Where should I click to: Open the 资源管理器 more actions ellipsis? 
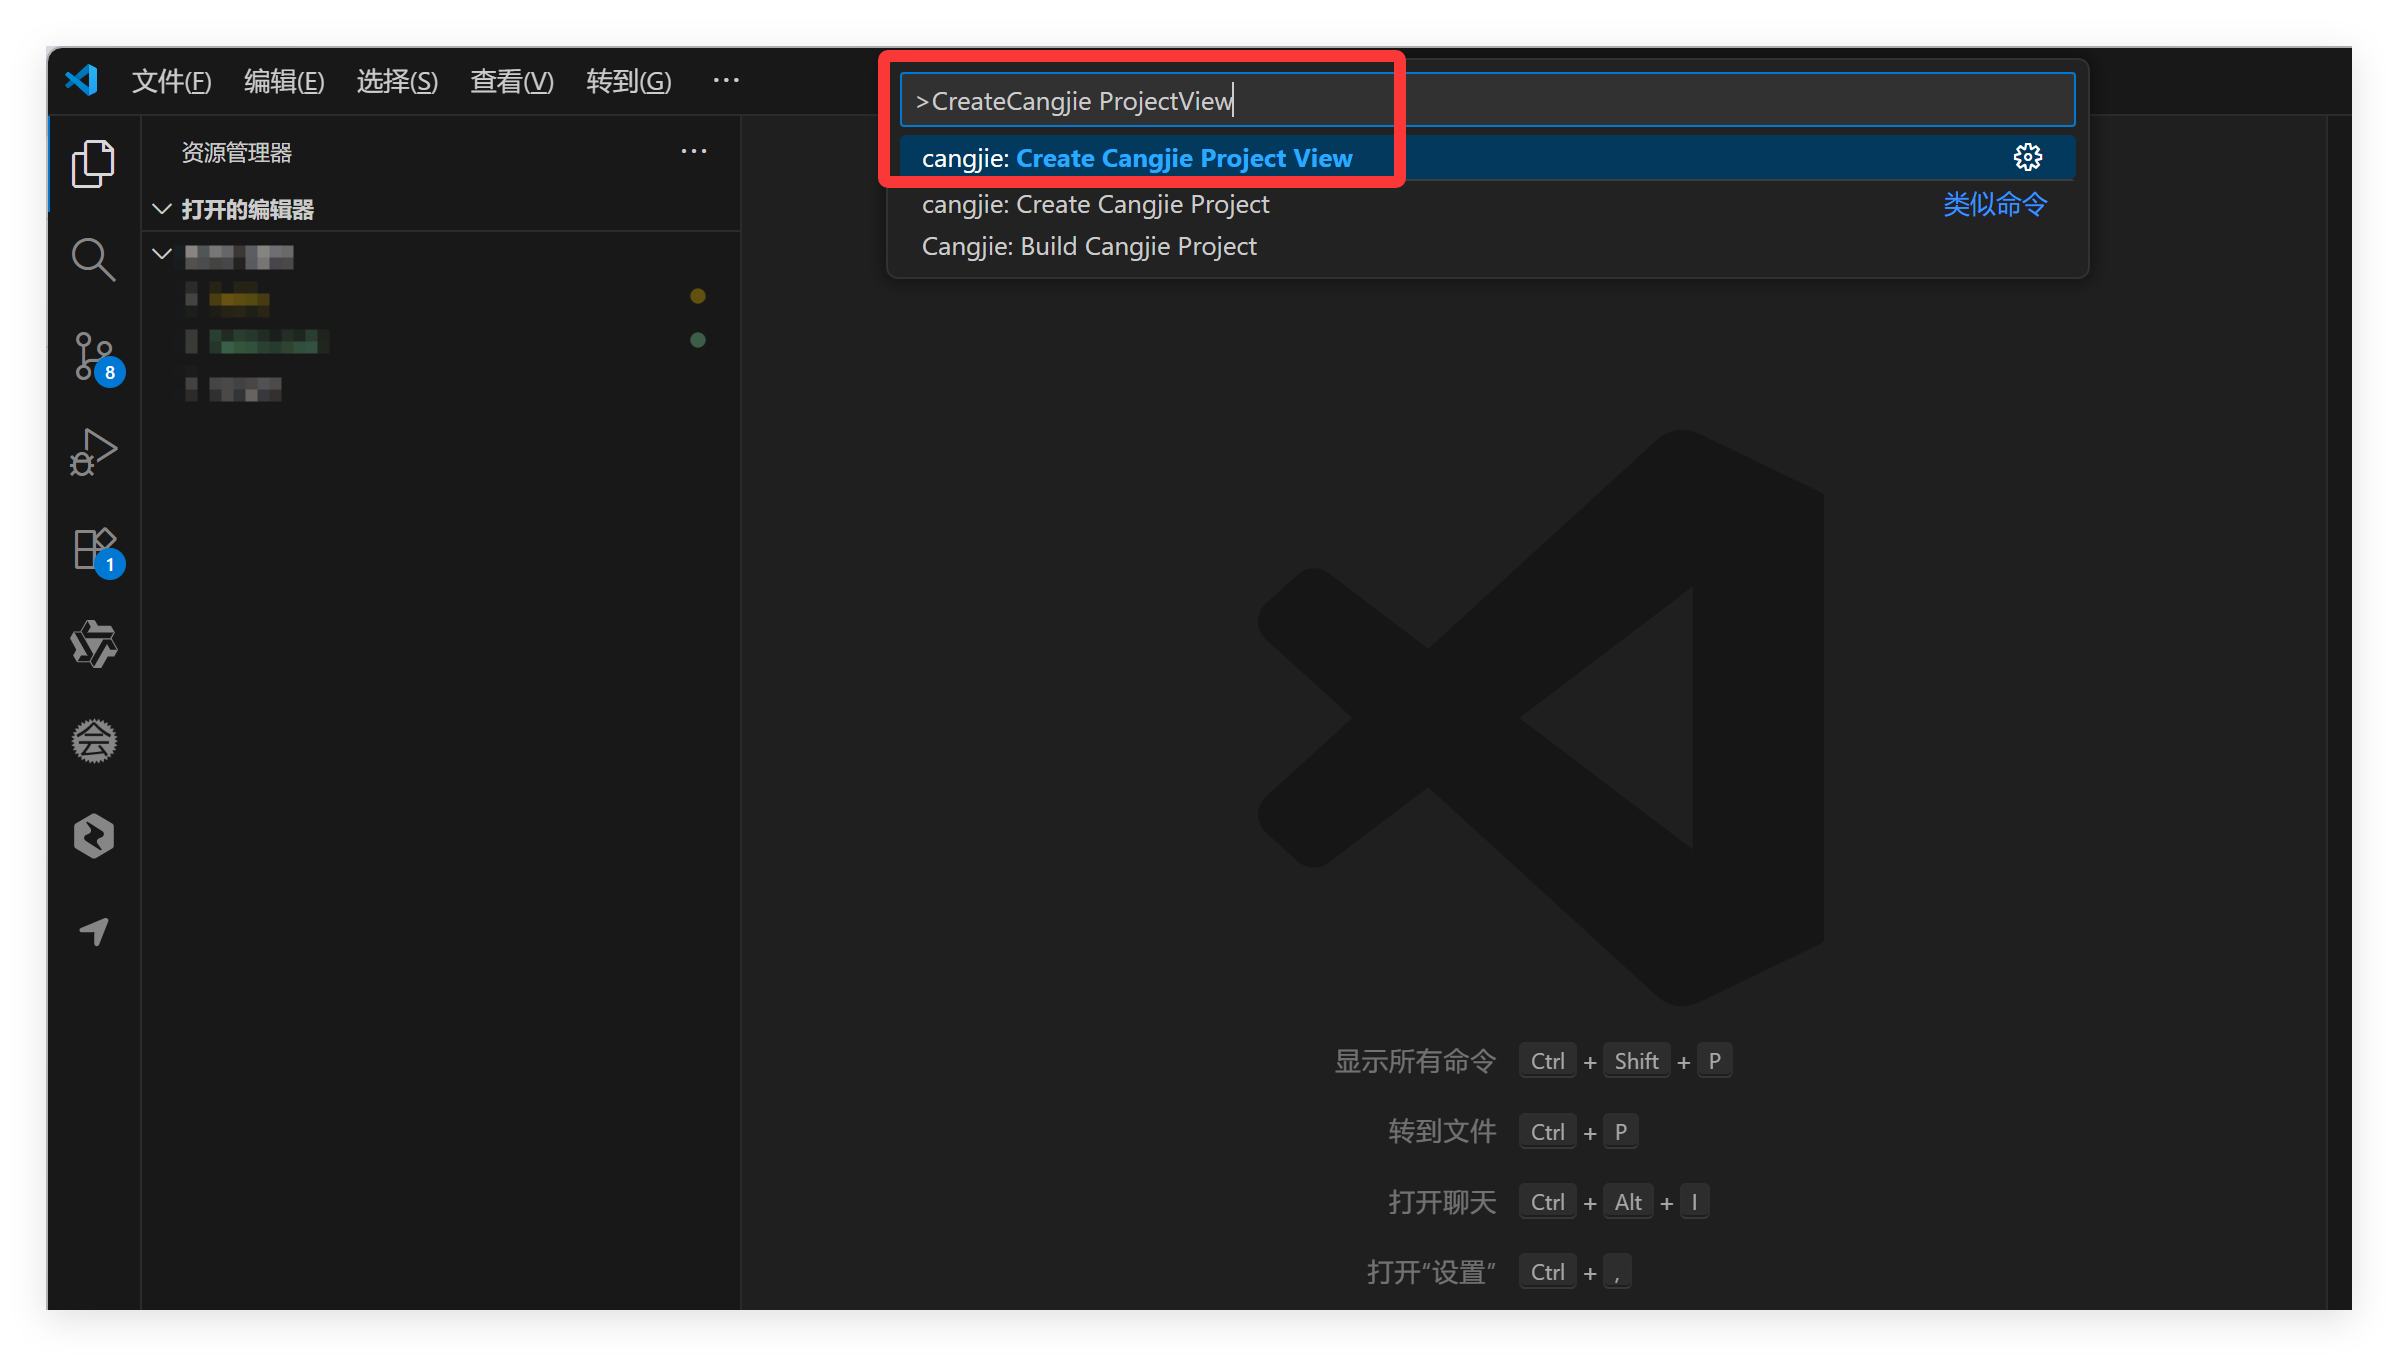(x=694, y=152)
